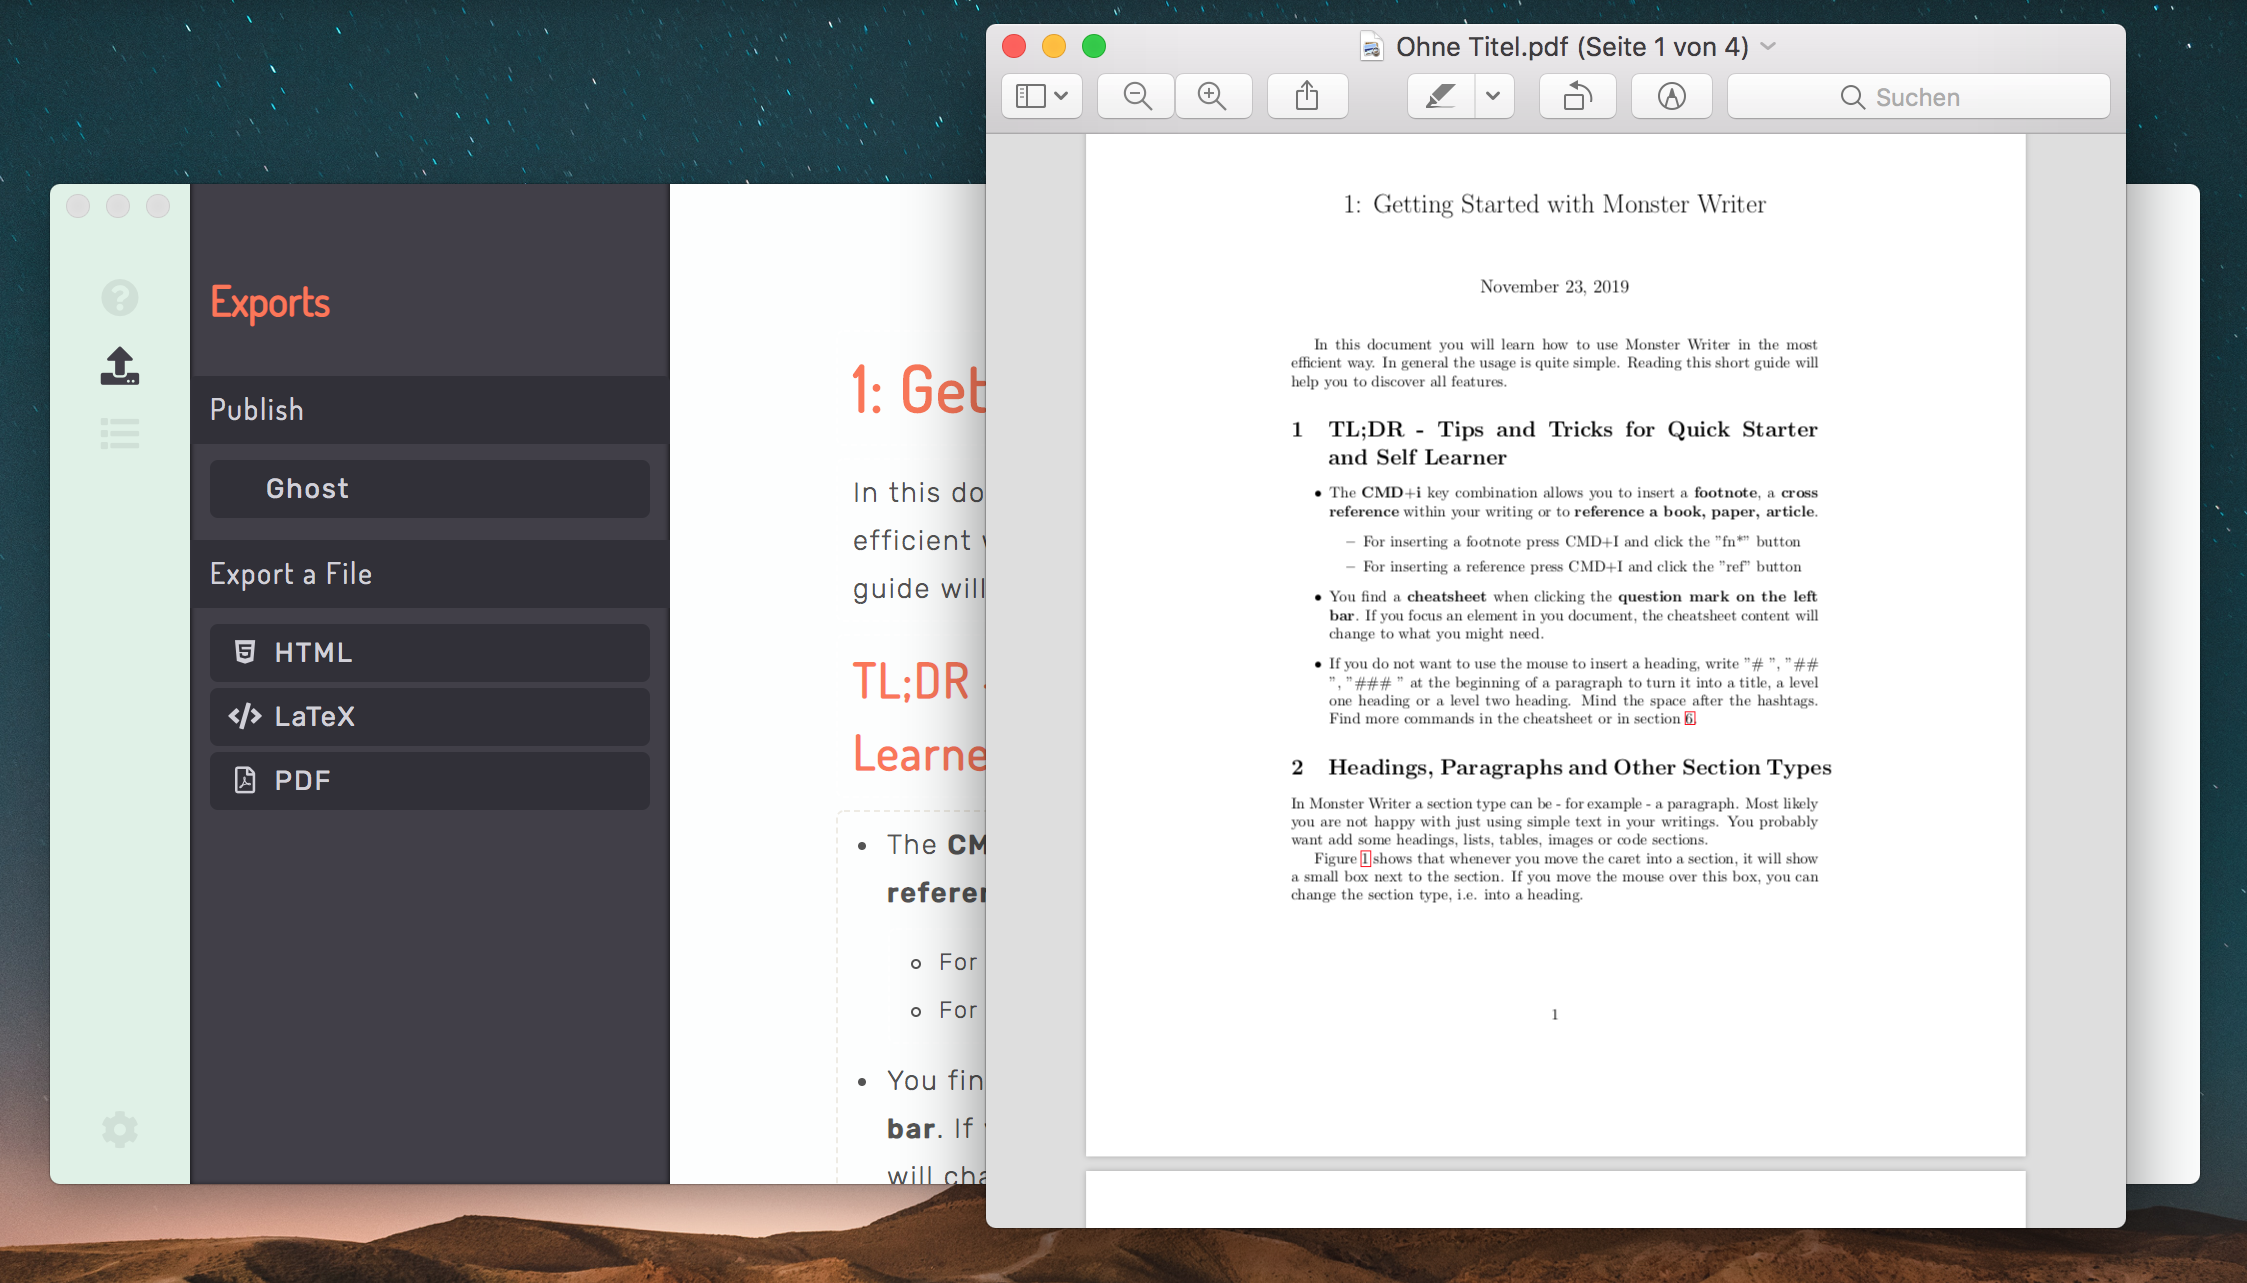Open the table of contents list icon

click(x=120, y=434)
